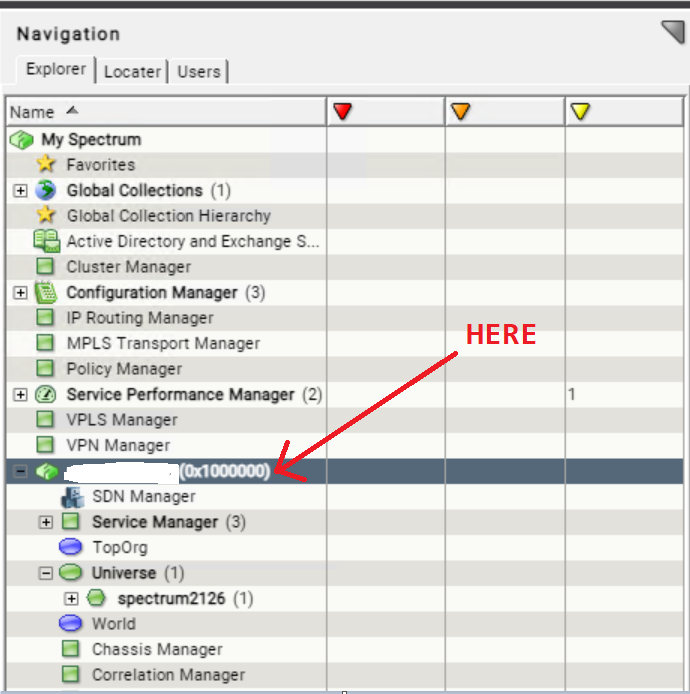Expand the spectrum2126 node
Viewport: 690px width, 694px height.
(71, 599)
